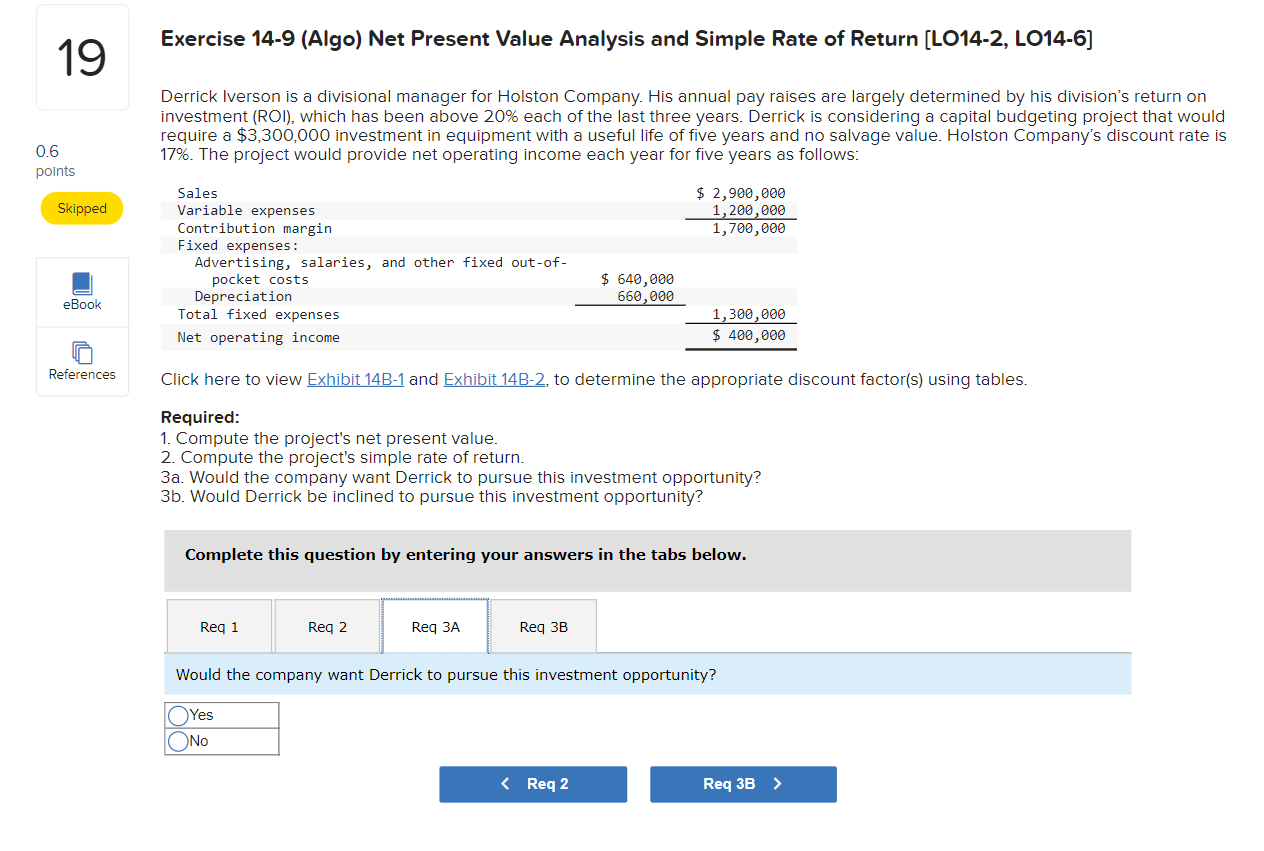This screenshot has width=1264, height=851.
Task: Click the Variable expenses row label
Action: pos(246,210)
